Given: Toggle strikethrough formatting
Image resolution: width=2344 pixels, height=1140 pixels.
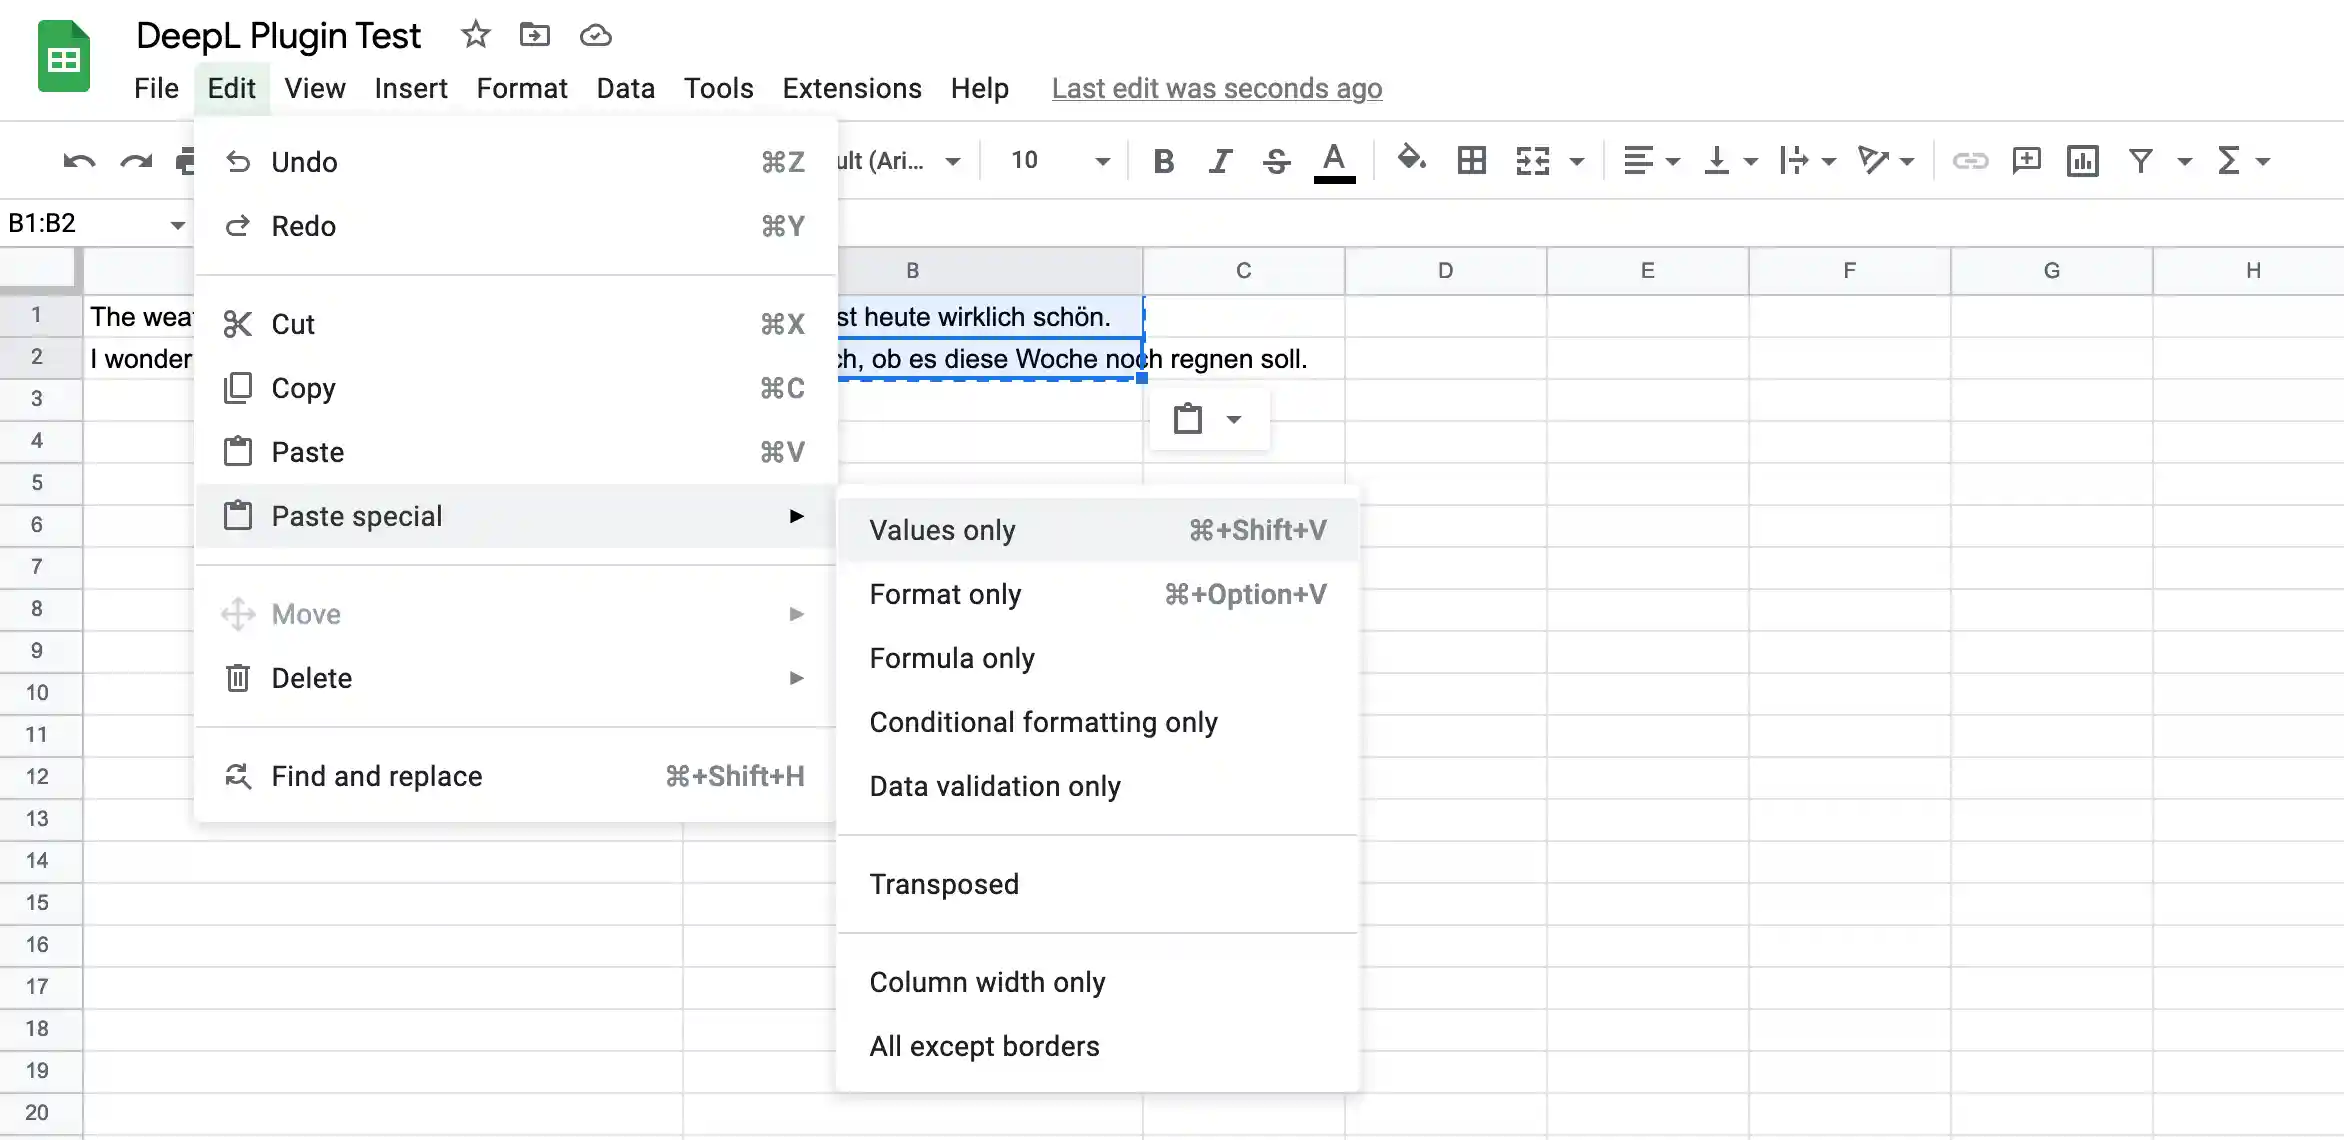Looking at the screenshot, I should tap(1277, 160).
